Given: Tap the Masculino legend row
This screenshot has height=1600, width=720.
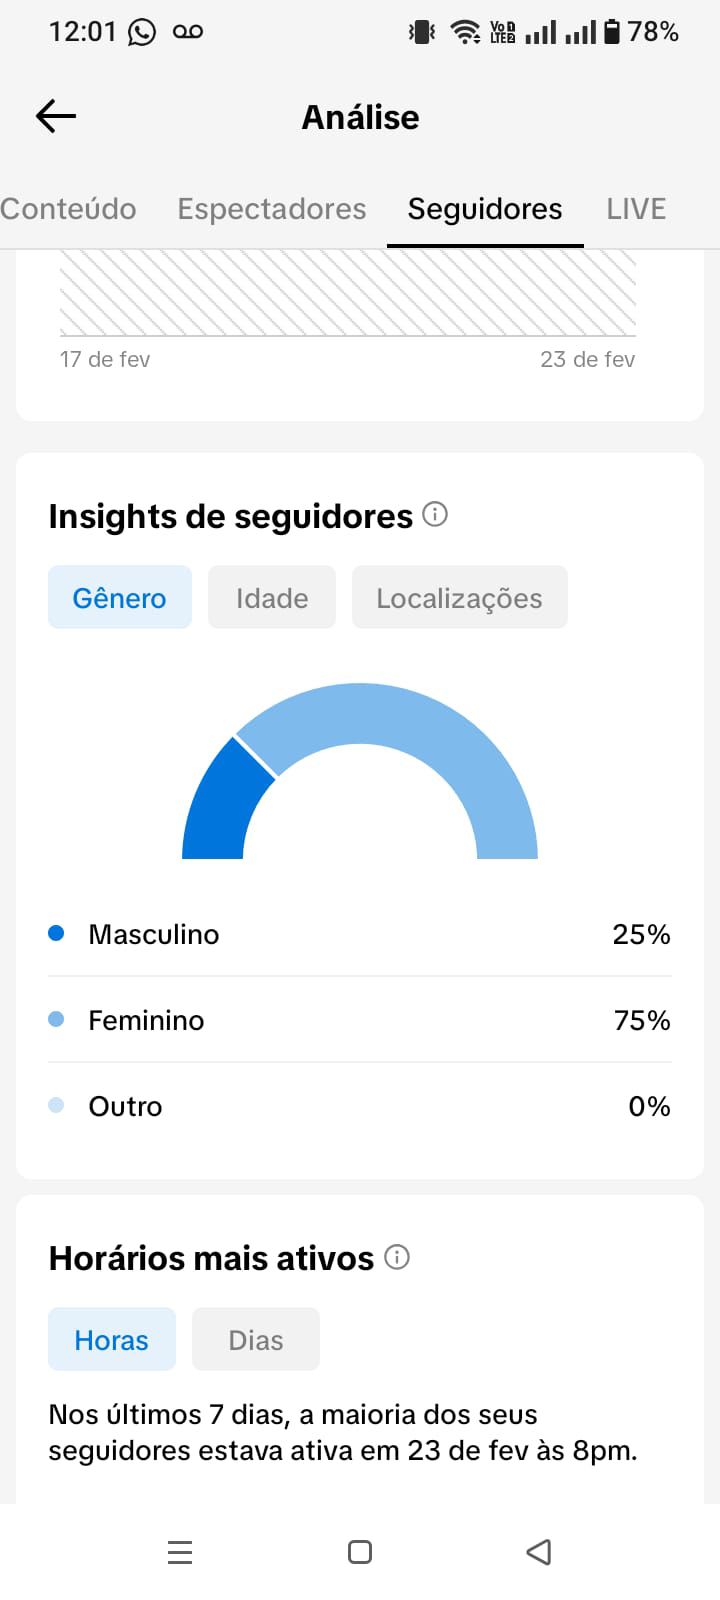Looking at the screenshot, I should point(360,934).
